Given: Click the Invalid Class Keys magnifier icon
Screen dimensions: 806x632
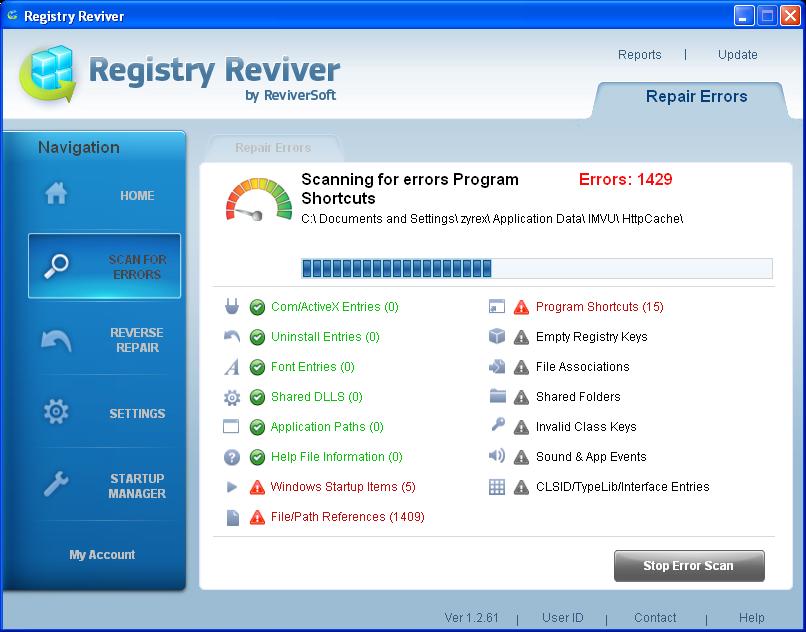Looking at the screenshot, I should (496, 427).
